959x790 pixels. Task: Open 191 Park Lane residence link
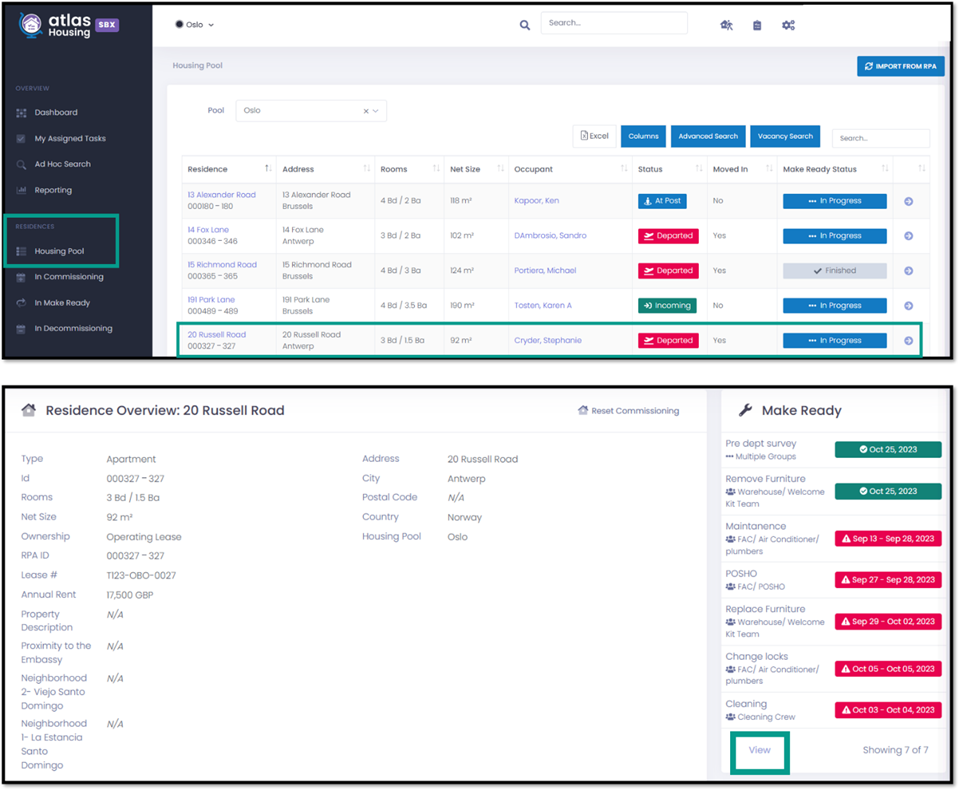(211, 300)
